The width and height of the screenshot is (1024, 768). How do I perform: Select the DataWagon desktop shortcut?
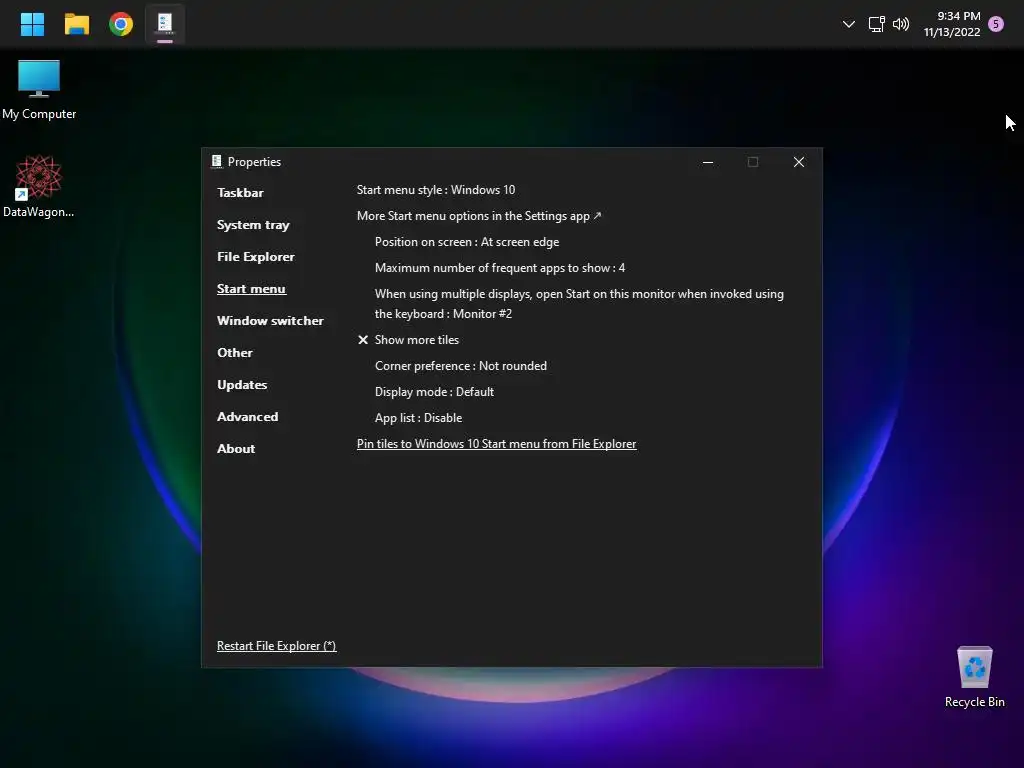[39, 186]
